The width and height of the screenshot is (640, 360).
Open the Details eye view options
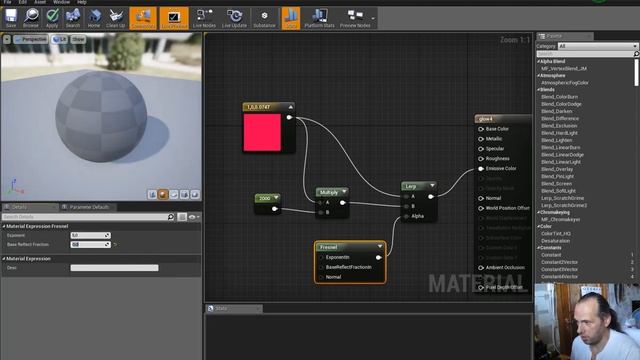point(194,217)
